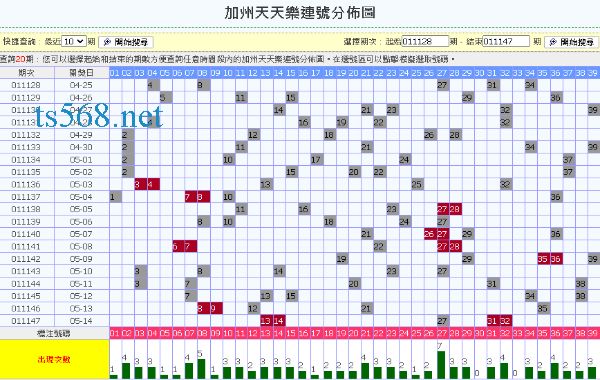Click period number 011136

(26, 184)
